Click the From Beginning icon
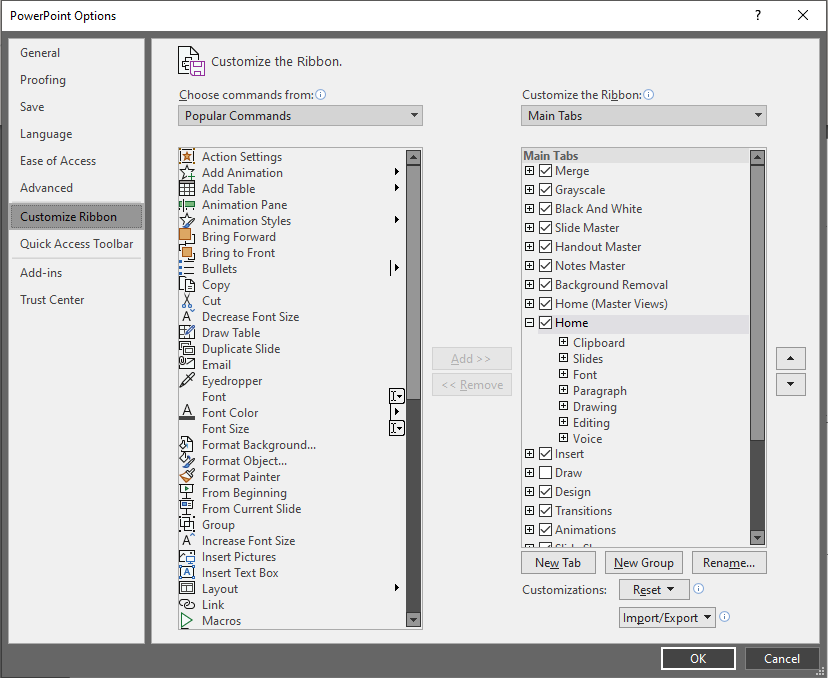828x678 pixels. 187,492
